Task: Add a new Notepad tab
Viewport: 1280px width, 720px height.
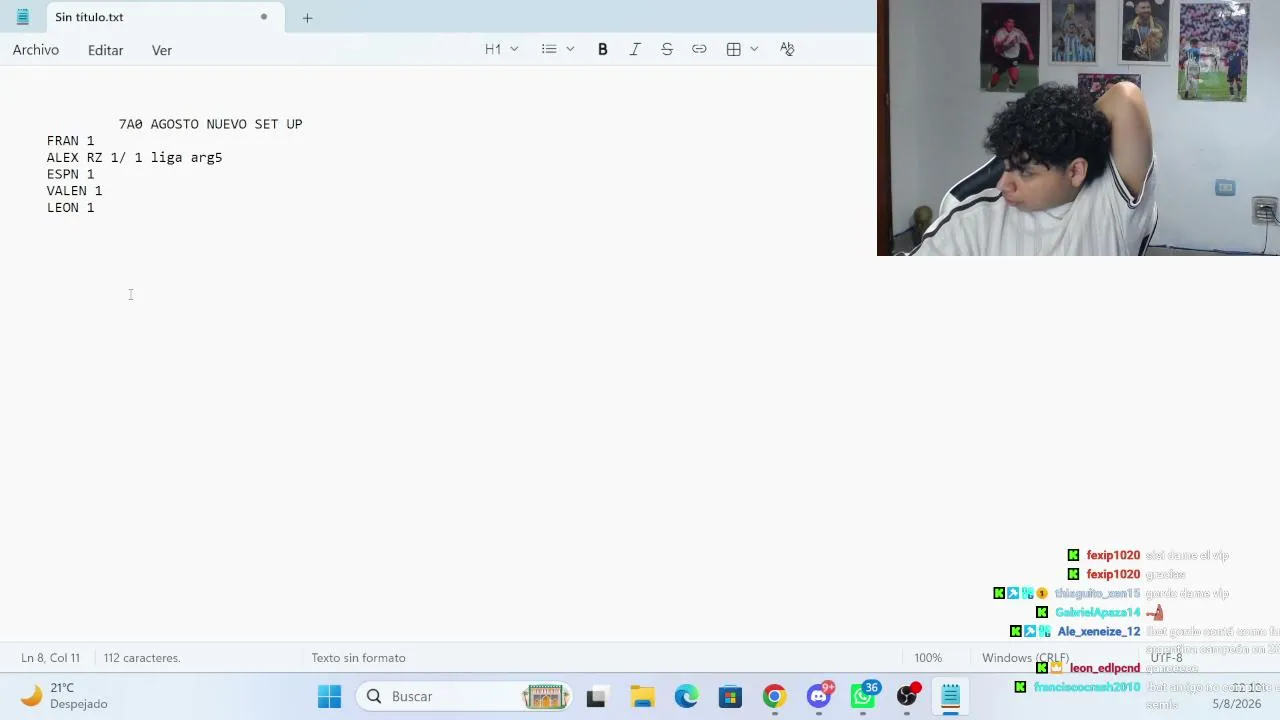Action: click(x=307, y=17)
